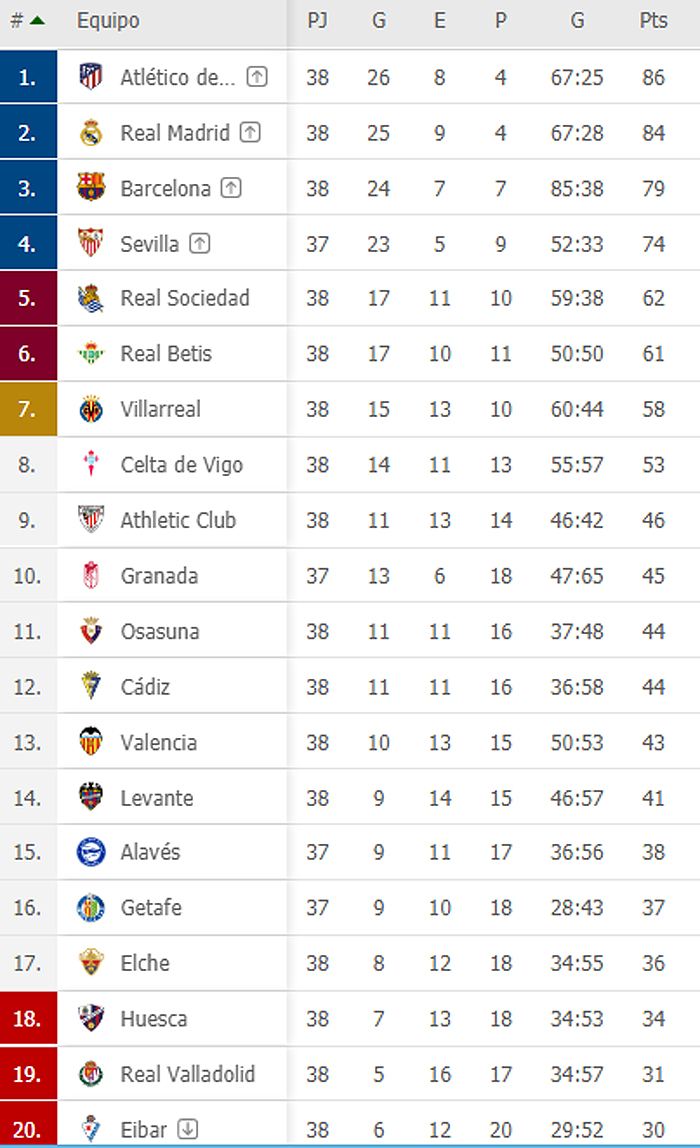
Task: Open the Celta de Vigo team link
Action: pyautogui.click(x=181, y=465)
